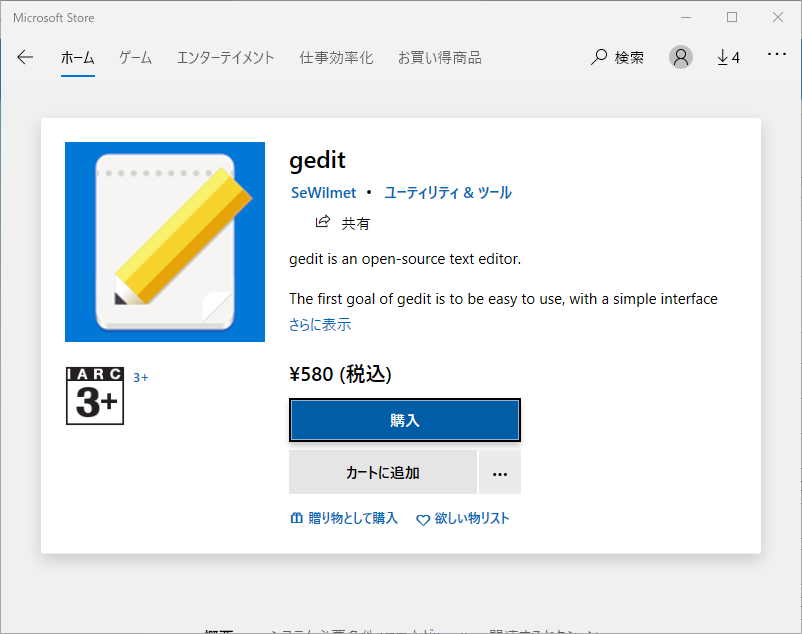Open your account profile icon

(681, 57)
